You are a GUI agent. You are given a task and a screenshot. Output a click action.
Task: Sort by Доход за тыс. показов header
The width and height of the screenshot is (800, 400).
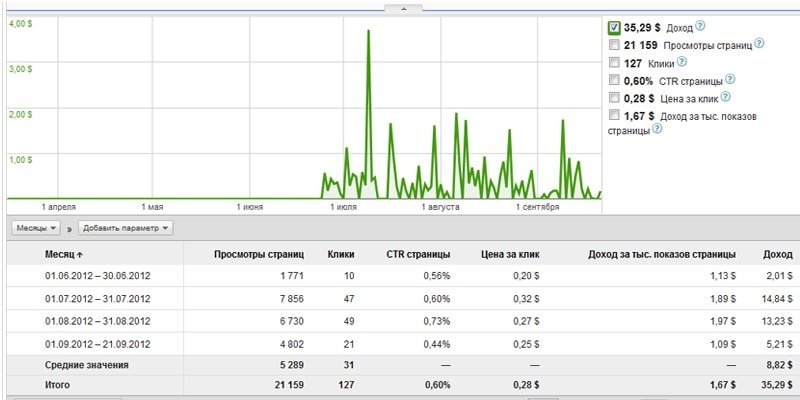662,254
